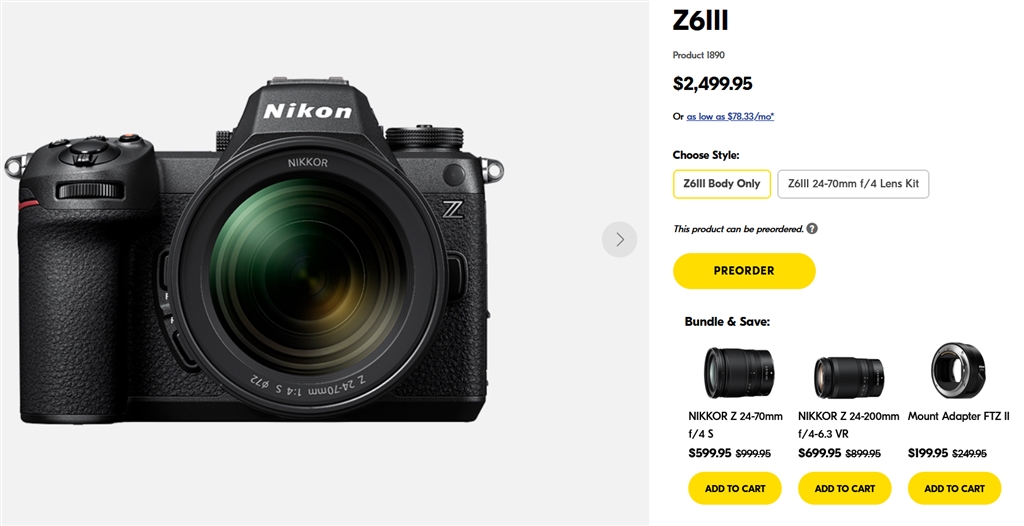
Task: Click the NIKKOR Z 24-200mm lens thumbnail
Action: point(848,377)
